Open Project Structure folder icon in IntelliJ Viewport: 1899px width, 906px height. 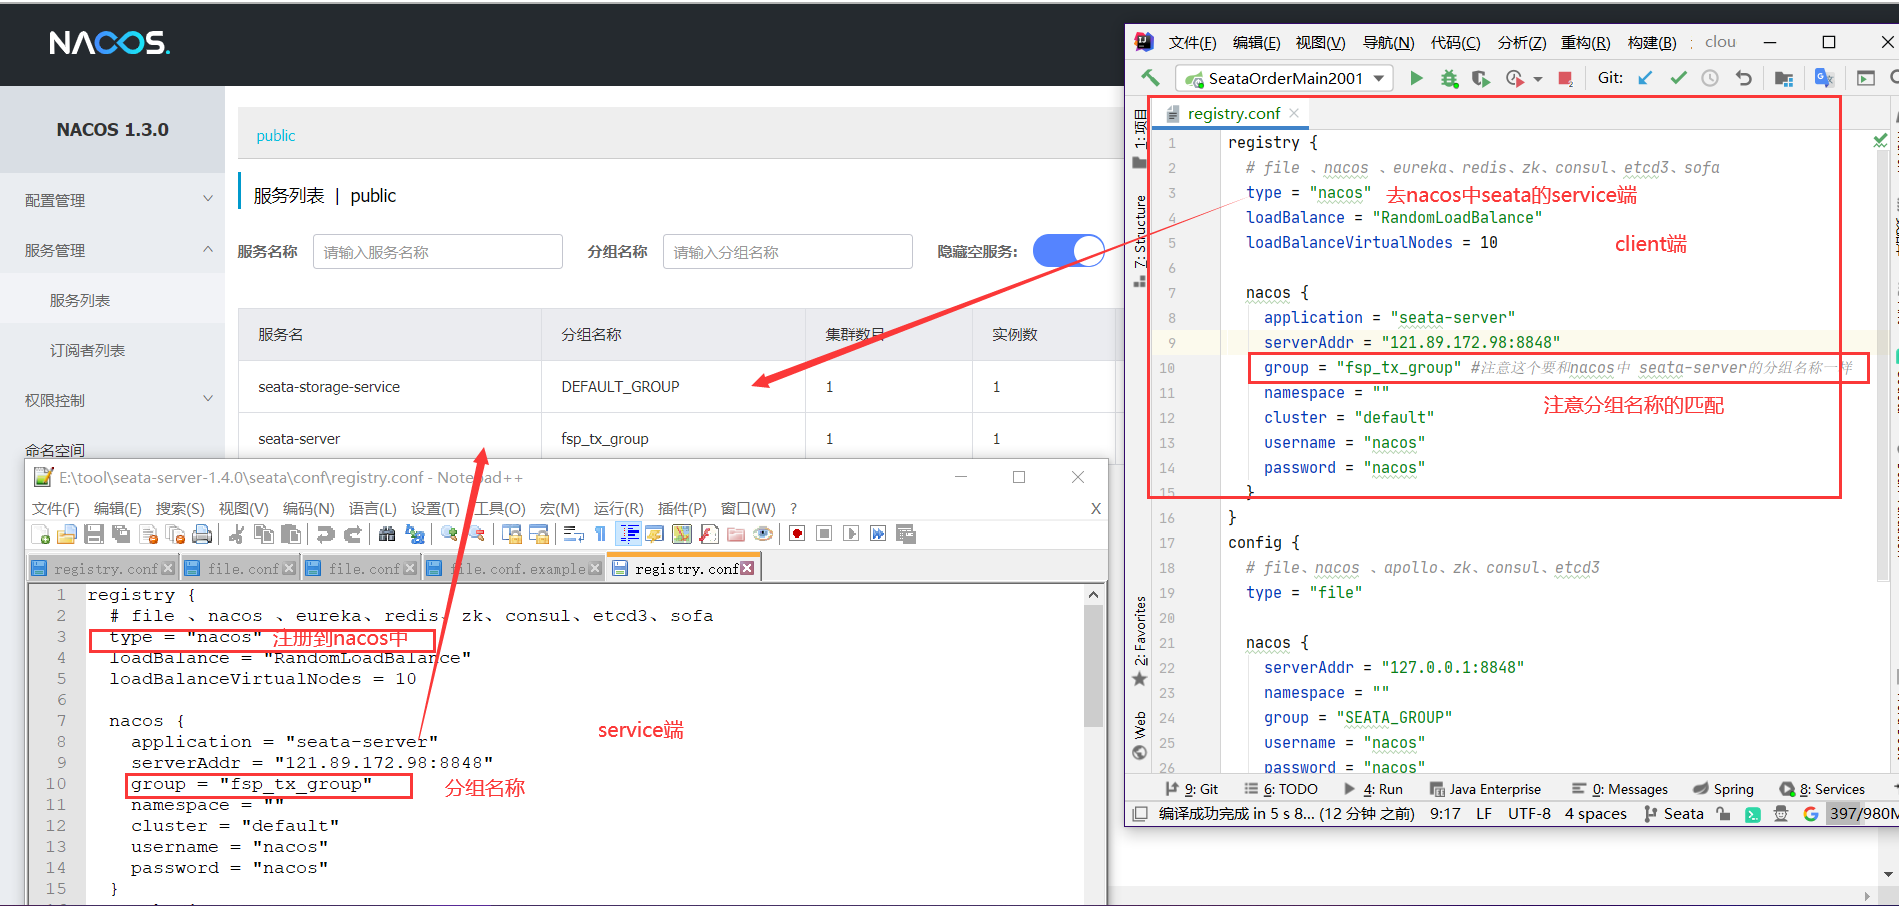pyautogui.click(x=1784, y=78)
